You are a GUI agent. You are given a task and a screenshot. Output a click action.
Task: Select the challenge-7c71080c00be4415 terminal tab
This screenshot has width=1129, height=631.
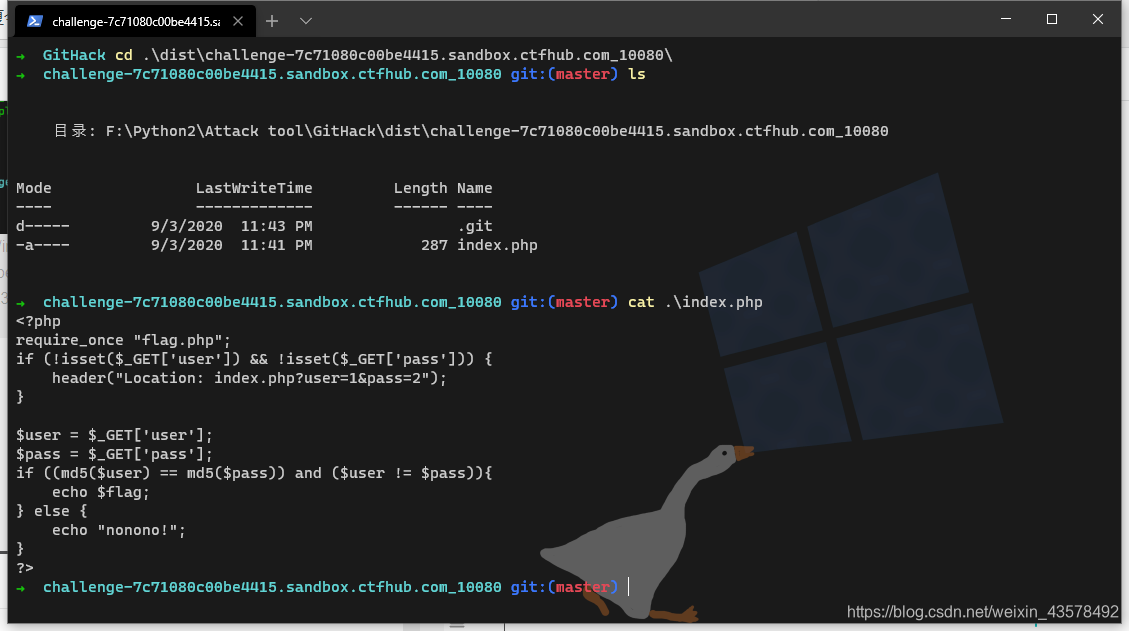tap(133, 22)
